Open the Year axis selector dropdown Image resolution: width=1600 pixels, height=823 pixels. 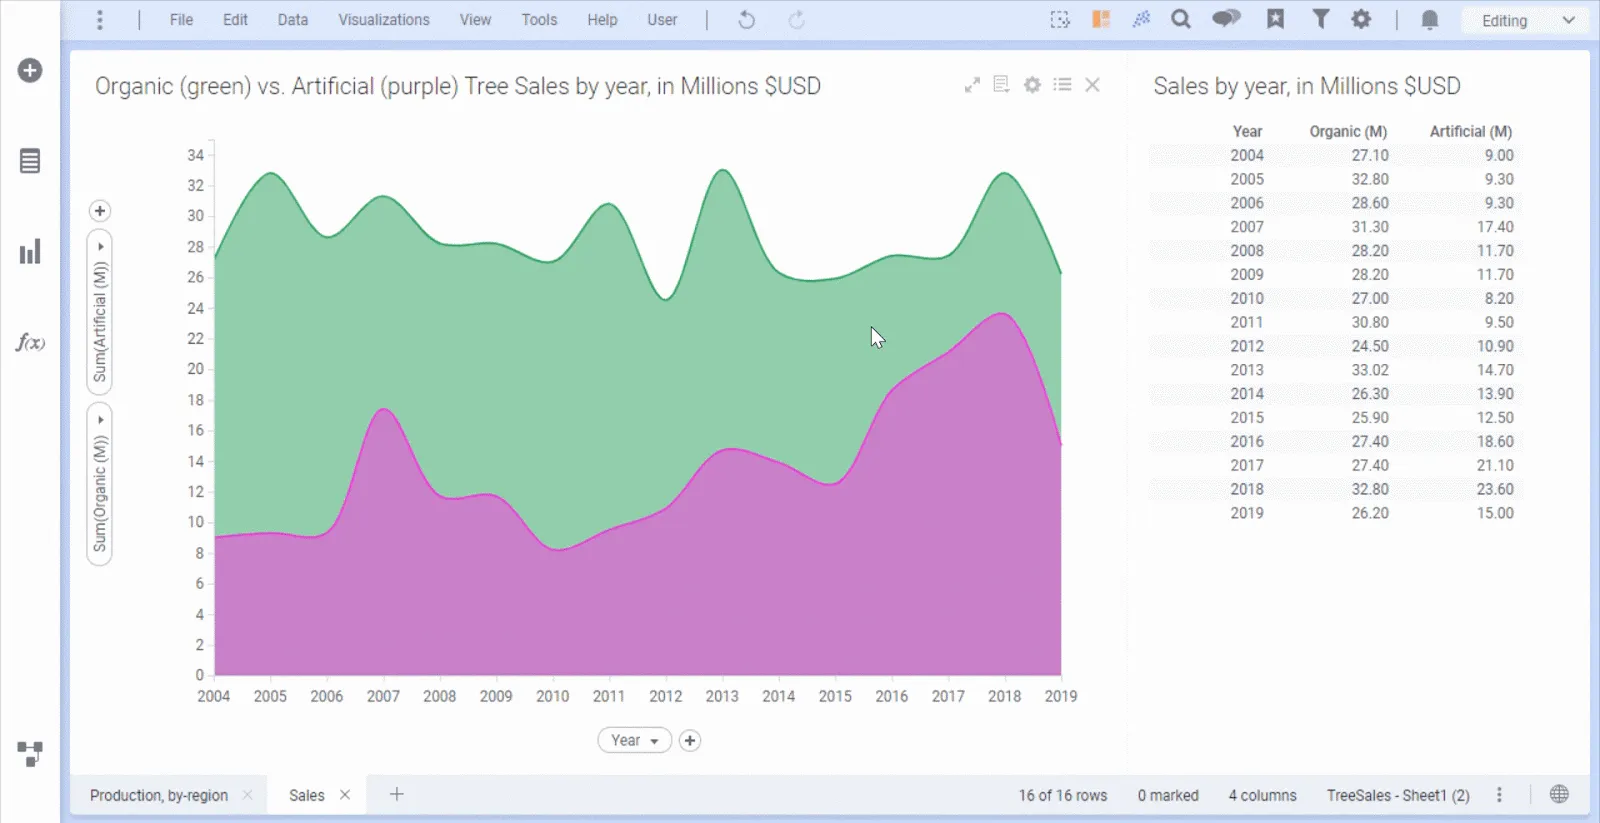634,741
